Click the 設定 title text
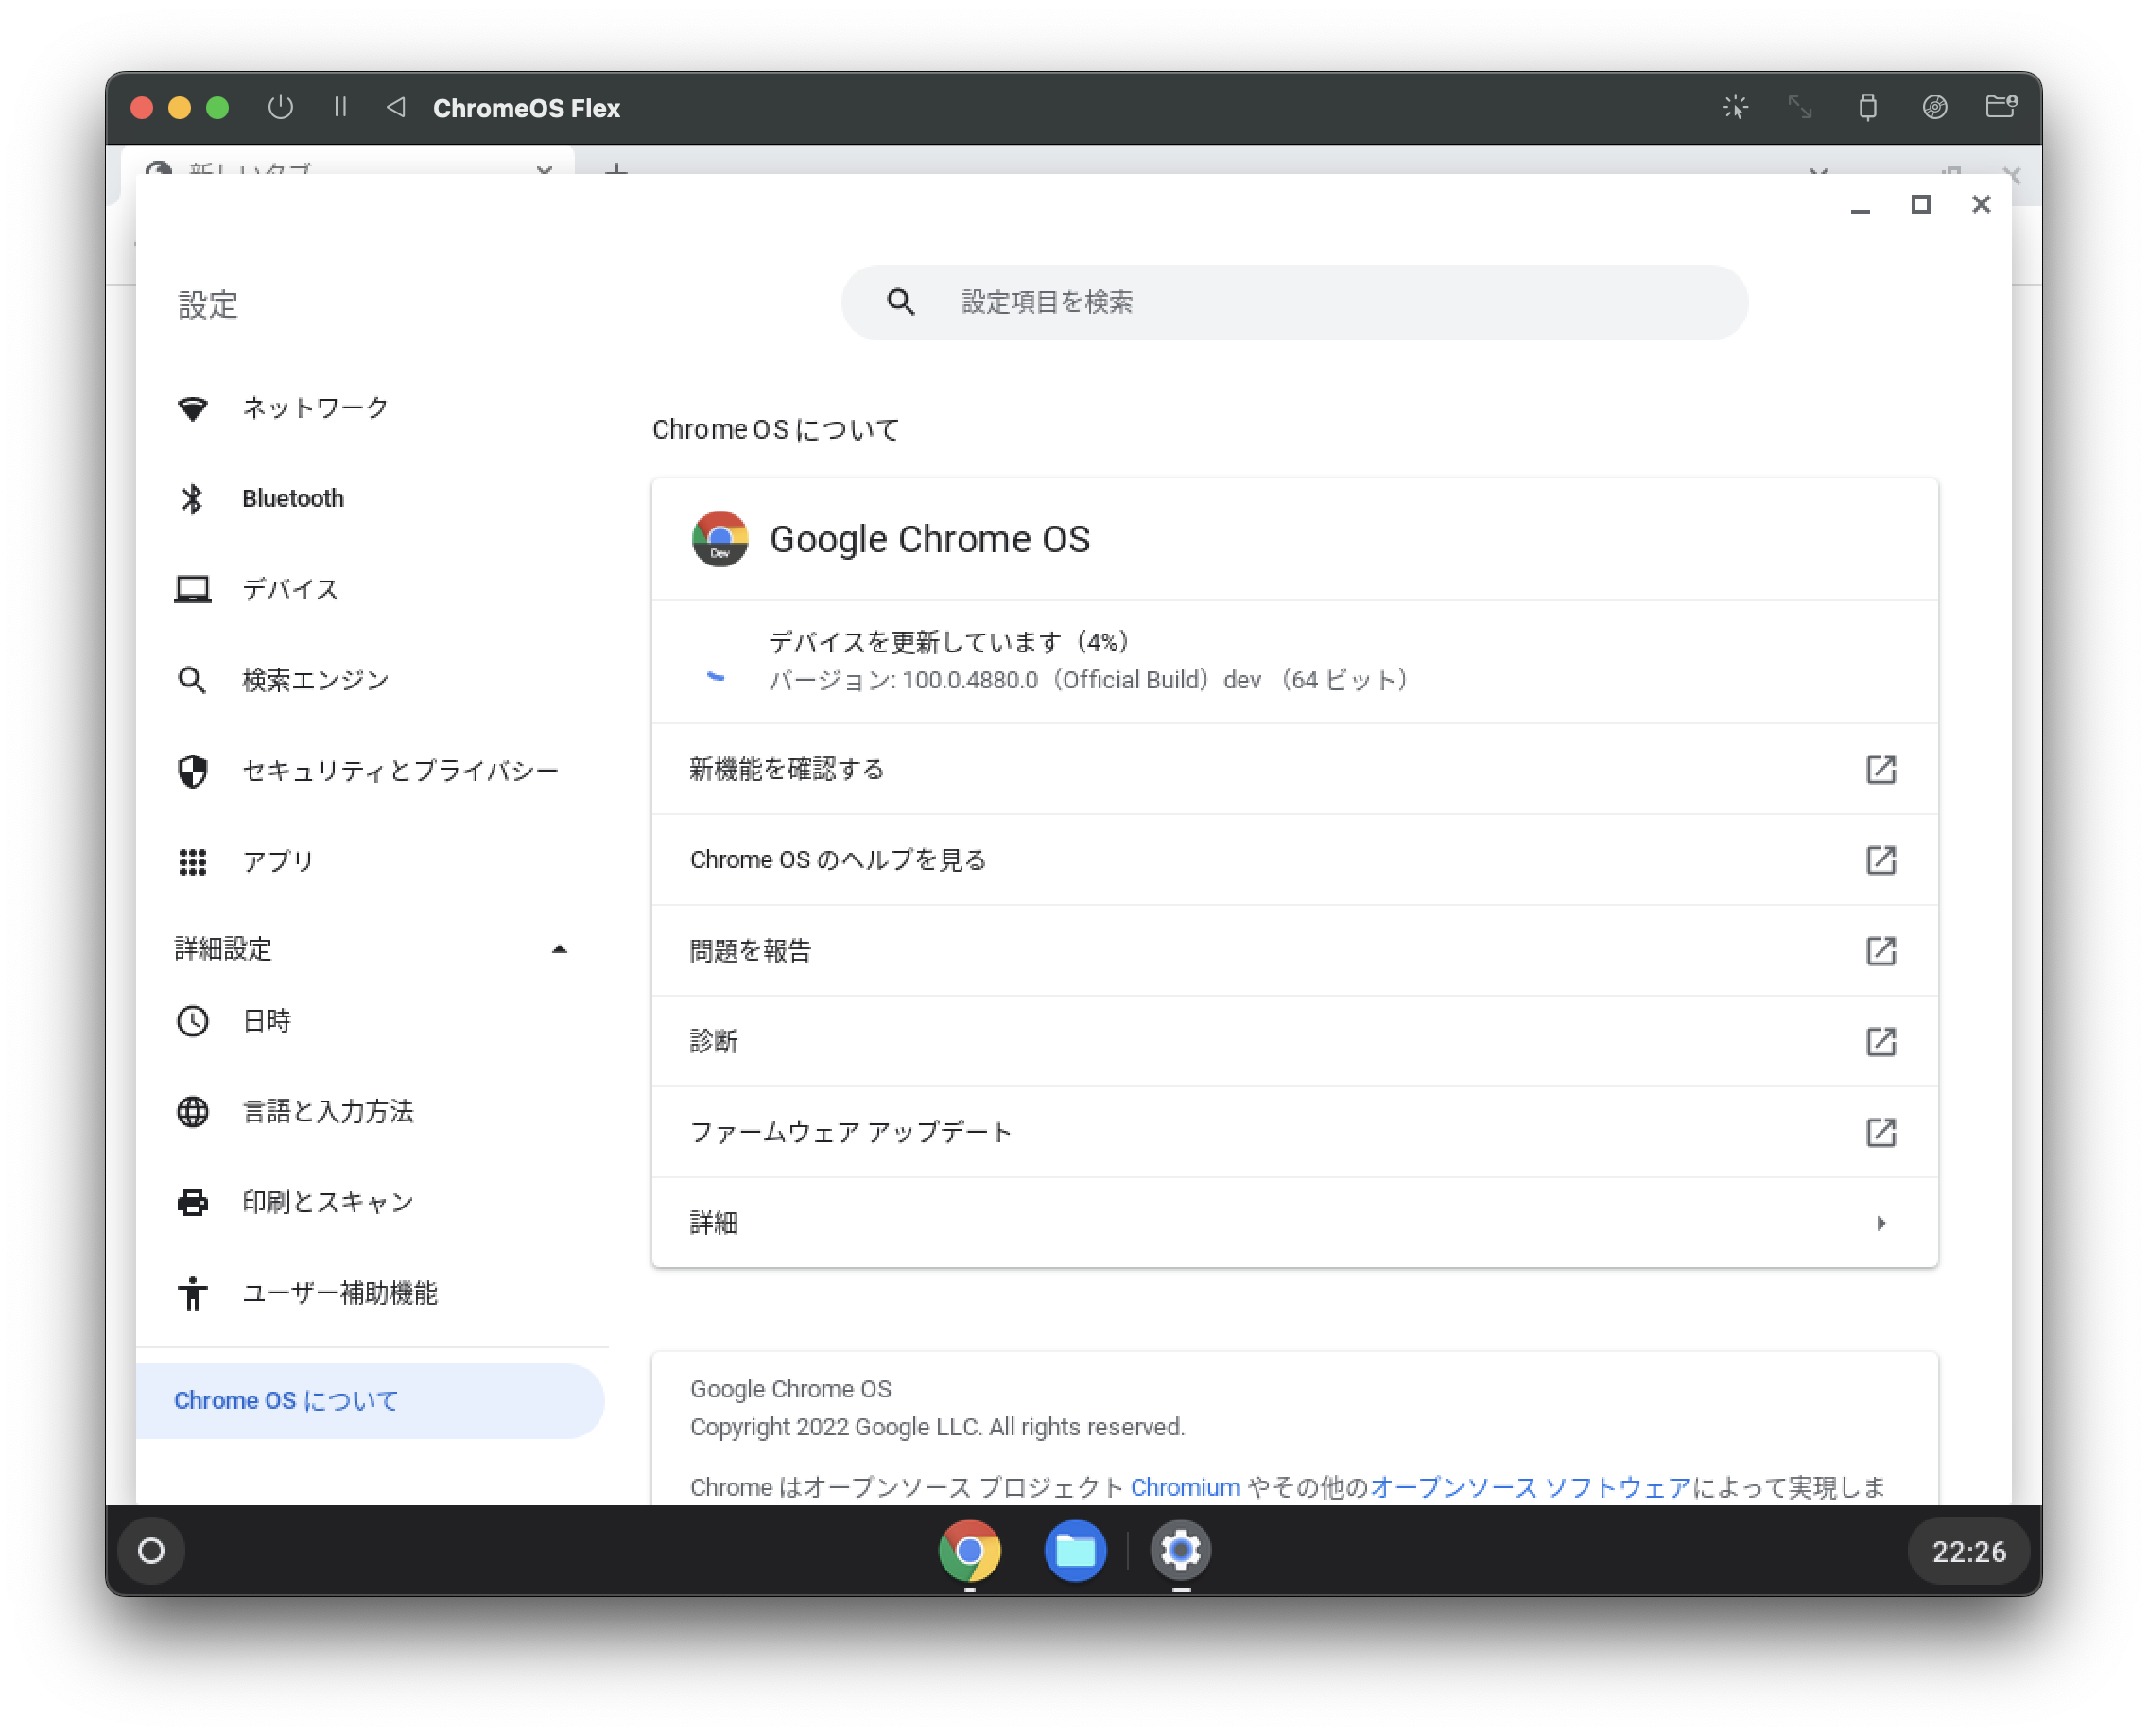This screenshot has width=2148, height=1736. click(208, 304)
